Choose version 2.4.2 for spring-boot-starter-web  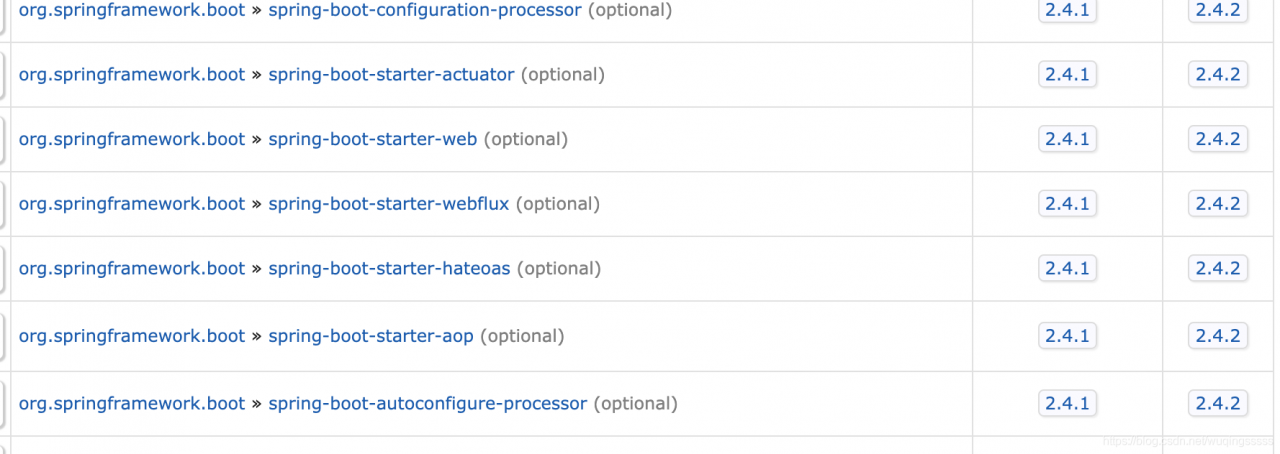[1217, 139]
